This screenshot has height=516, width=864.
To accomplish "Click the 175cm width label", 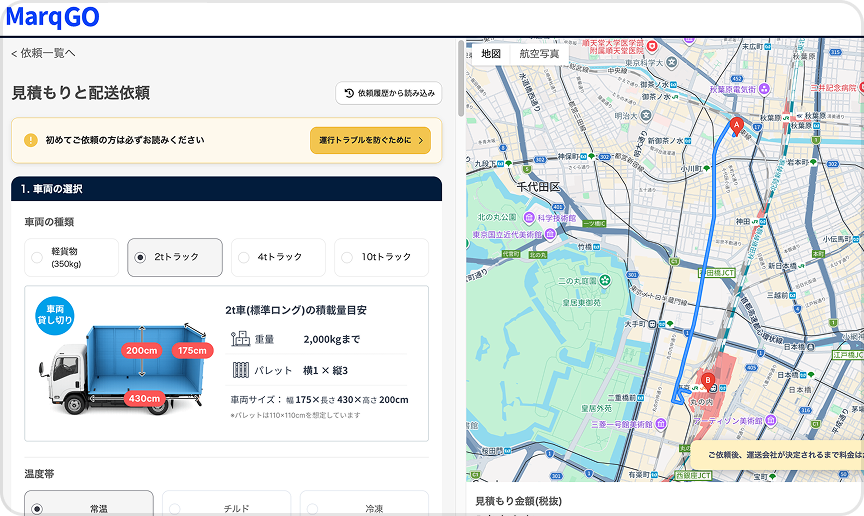I will (192, 351).
